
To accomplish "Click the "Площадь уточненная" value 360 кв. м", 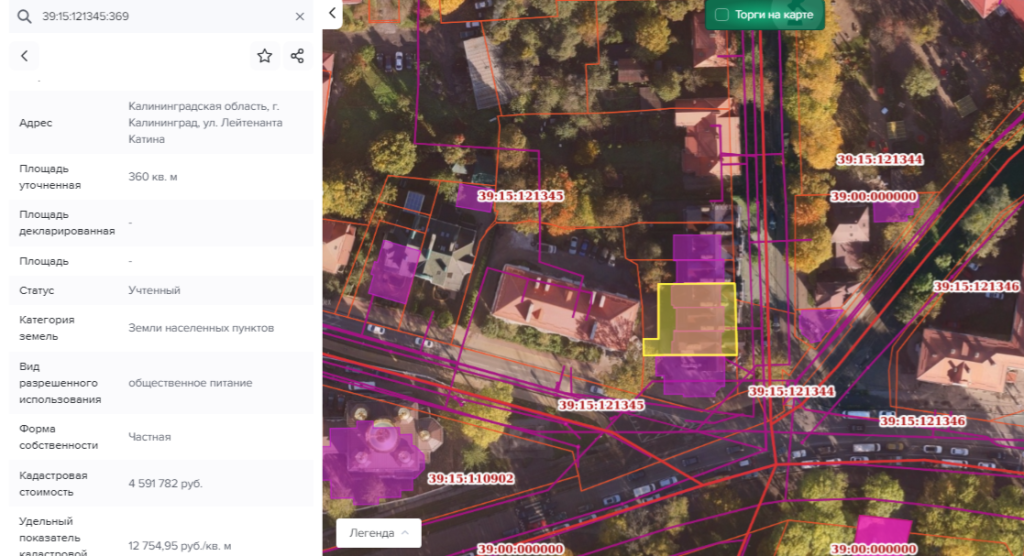I will (153, 177).
